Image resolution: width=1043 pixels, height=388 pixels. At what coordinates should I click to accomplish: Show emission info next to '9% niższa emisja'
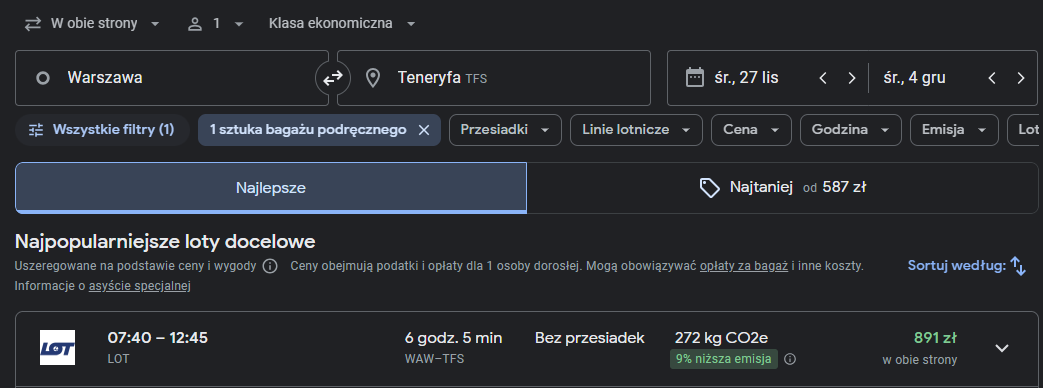pos(790,359)
